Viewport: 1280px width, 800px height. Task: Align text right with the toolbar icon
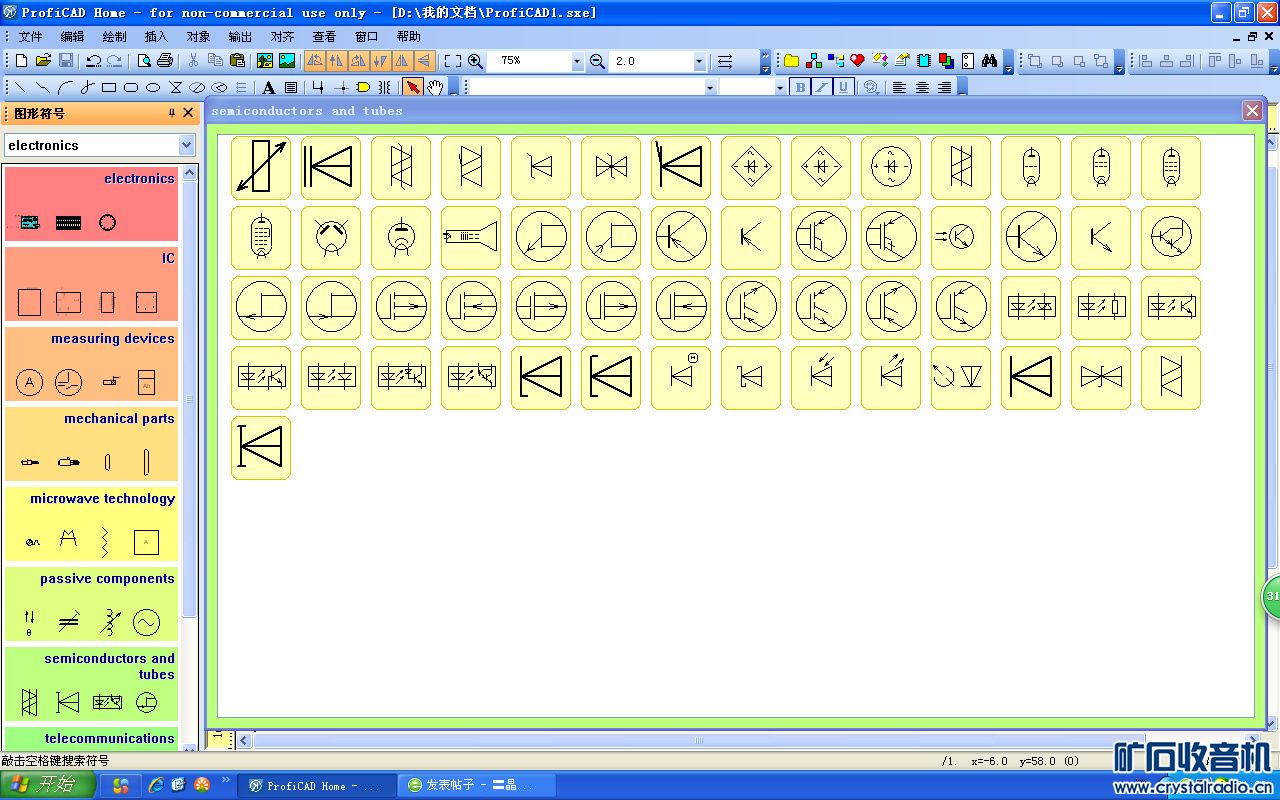(x=944, y=87)
